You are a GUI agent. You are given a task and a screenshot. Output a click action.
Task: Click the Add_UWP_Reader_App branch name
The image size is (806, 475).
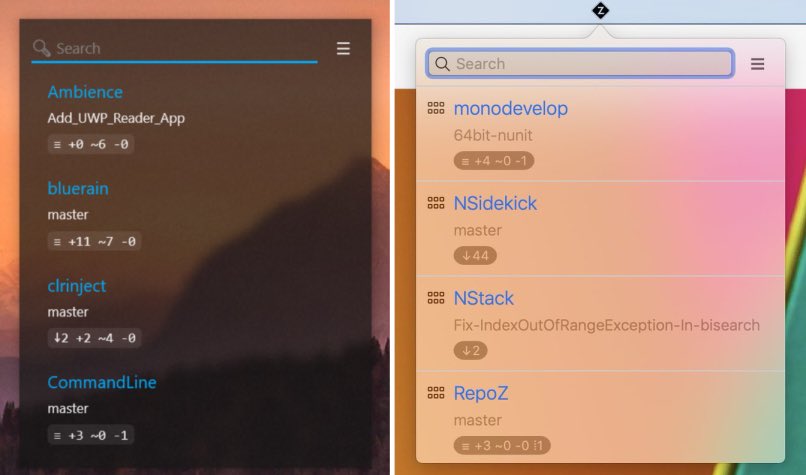point(116,118)
